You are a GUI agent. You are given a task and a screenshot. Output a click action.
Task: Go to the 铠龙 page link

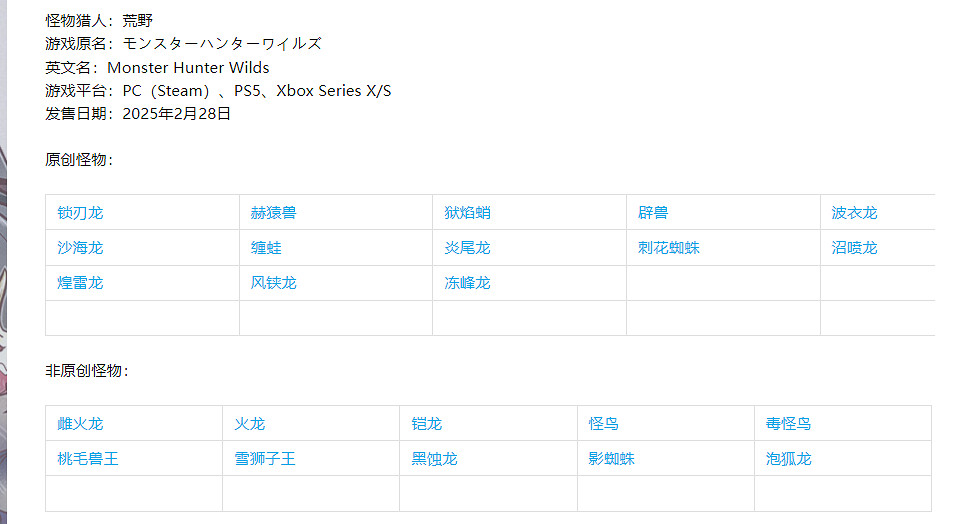tap(427, 424)
